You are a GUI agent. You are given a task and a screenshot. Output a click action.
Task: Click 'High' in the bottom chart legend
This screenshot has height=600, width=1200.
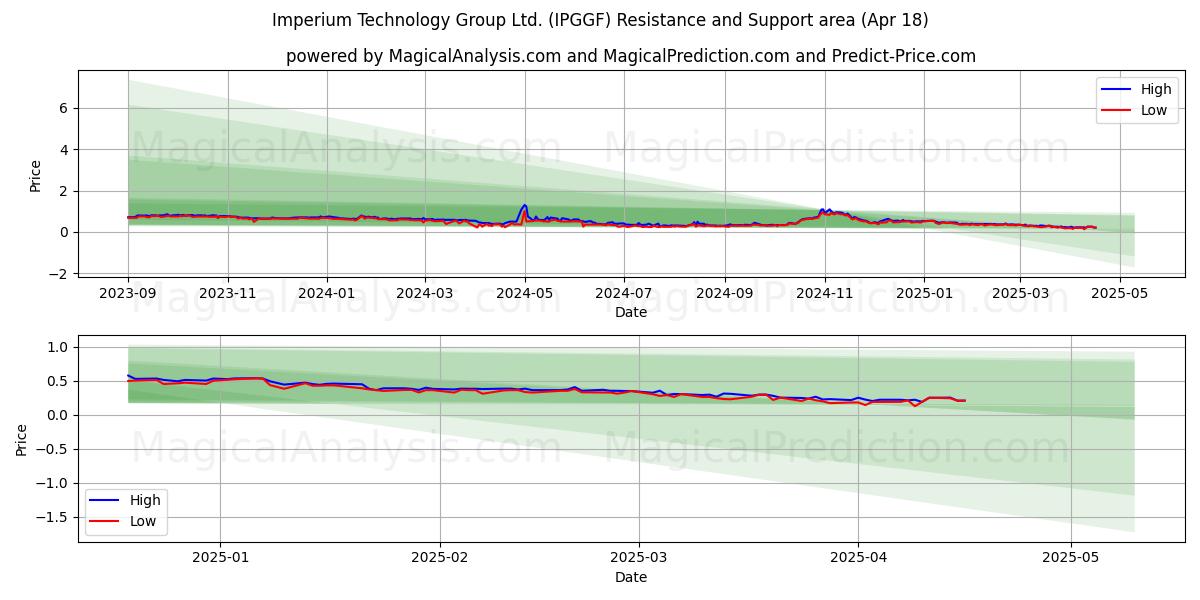click(145, 500)
